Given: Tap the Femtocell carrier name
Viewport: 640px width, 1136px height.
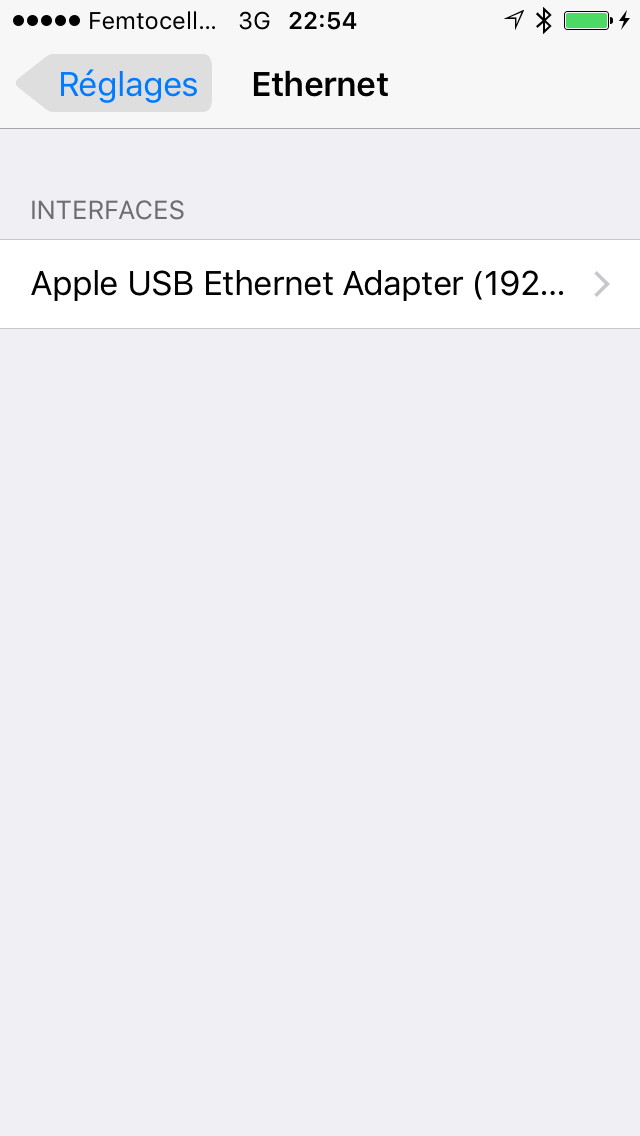Looking at the screenshot, I should coord(152,21).
